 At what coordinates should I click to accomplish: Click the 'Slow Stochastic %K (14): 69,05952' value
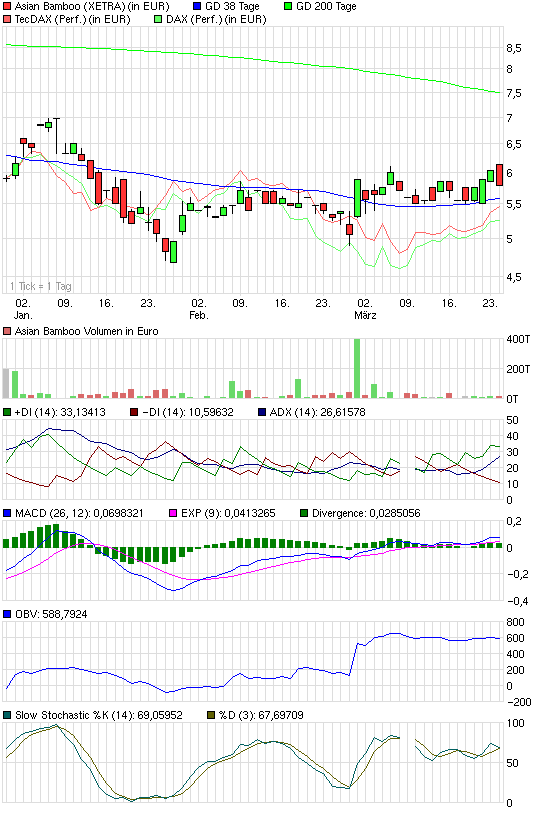(x=99, y=715)
